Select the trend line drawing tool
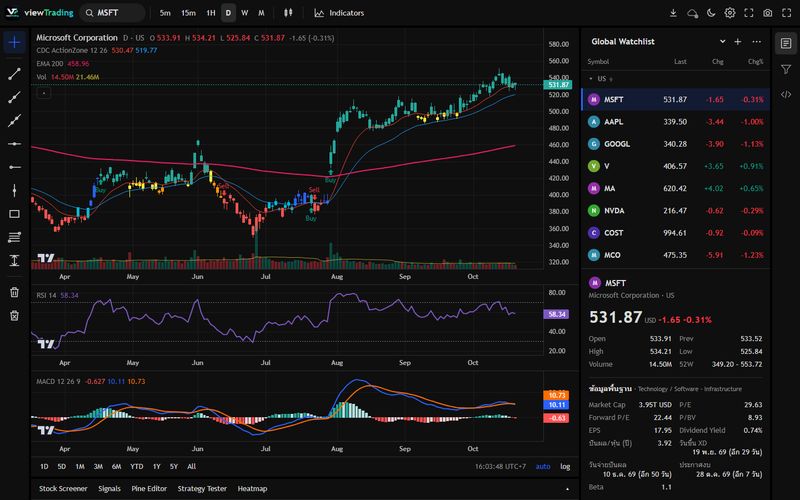Image resolution: width=800 pixels, height=500 pixels. click(14, 74)
